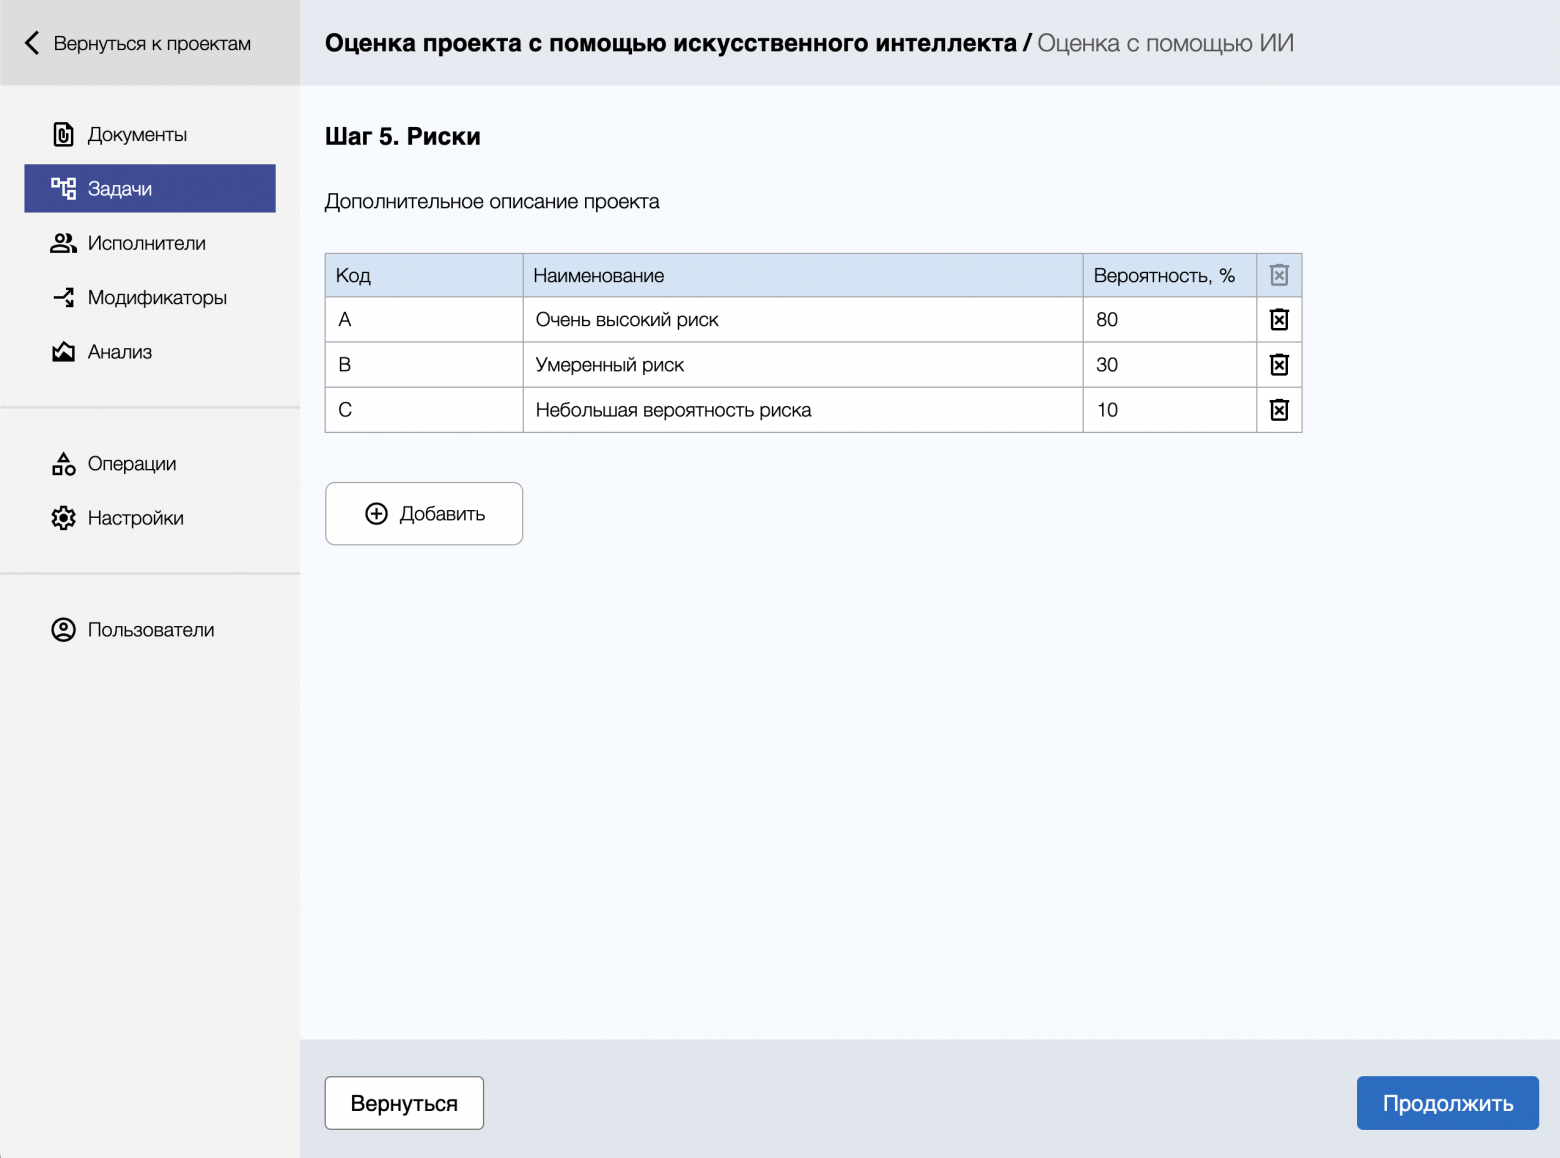
Task: Click the Продолжить button
Action: coord(1447,1103)
